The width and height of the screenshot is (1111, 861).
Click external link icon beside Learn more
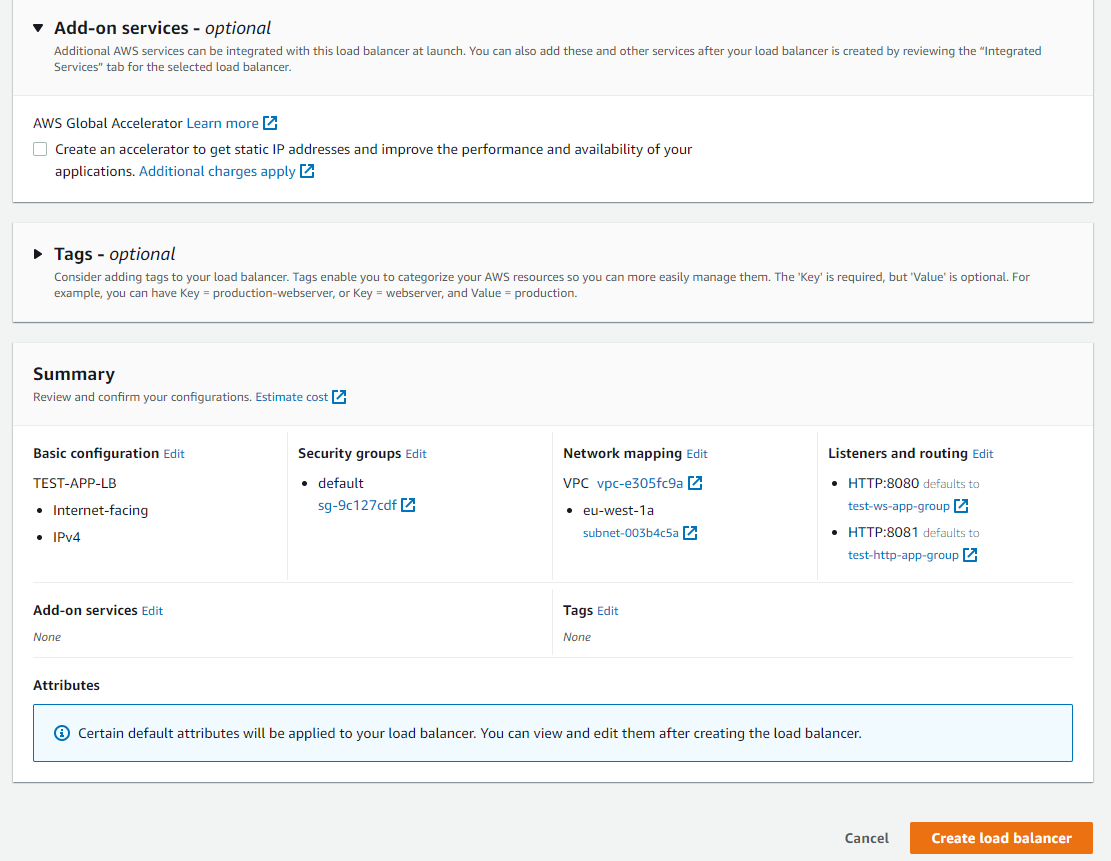[270, 123]
